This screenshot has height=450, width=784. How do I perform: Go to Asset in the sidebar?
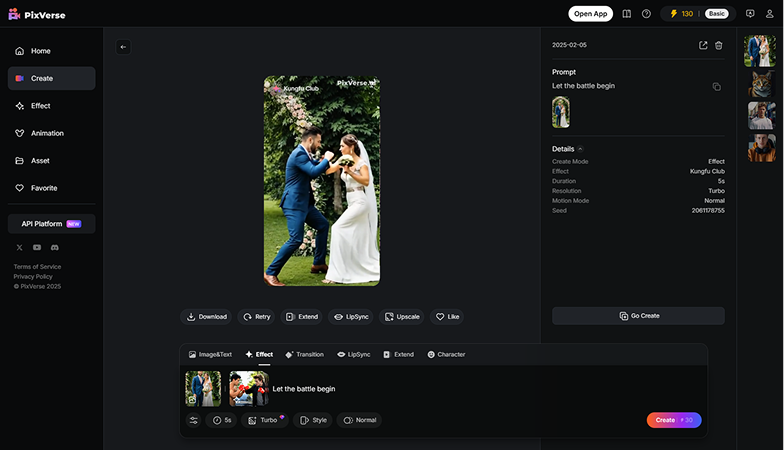pos(39,160)
